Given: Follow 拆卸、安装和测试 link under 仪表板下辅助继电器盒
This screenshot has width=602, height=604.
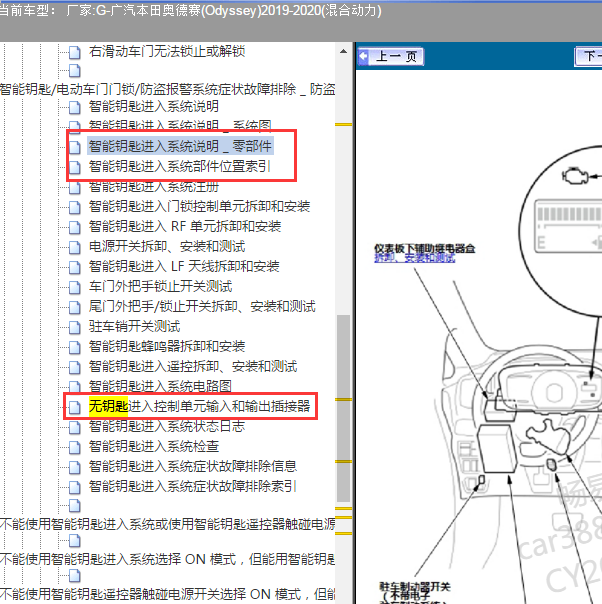Looking at the screenshot, I should click(x=414, y=258).
